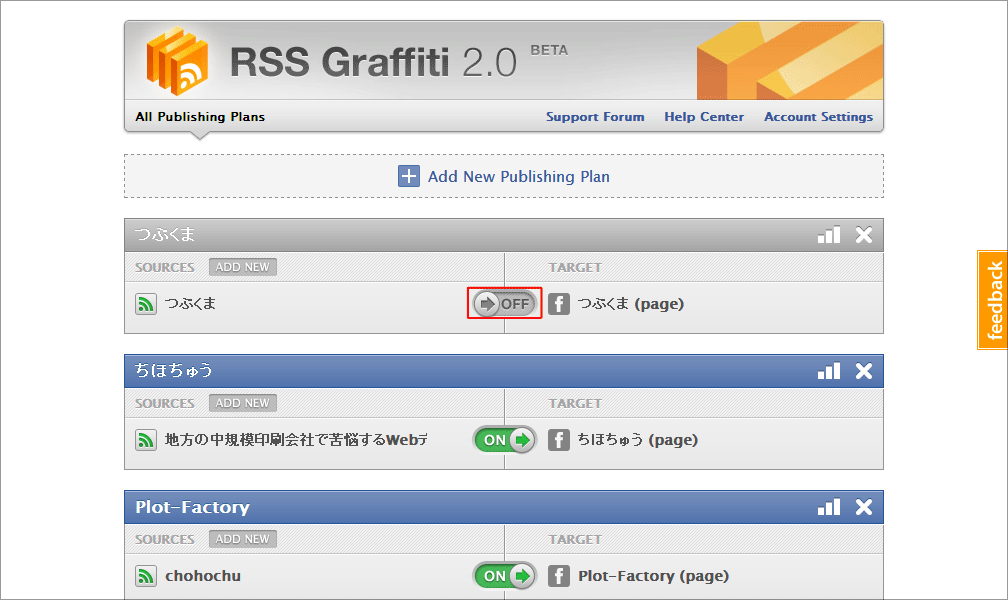
Task: Open the orange feedback side tab
Action: [x=993, y=300]
